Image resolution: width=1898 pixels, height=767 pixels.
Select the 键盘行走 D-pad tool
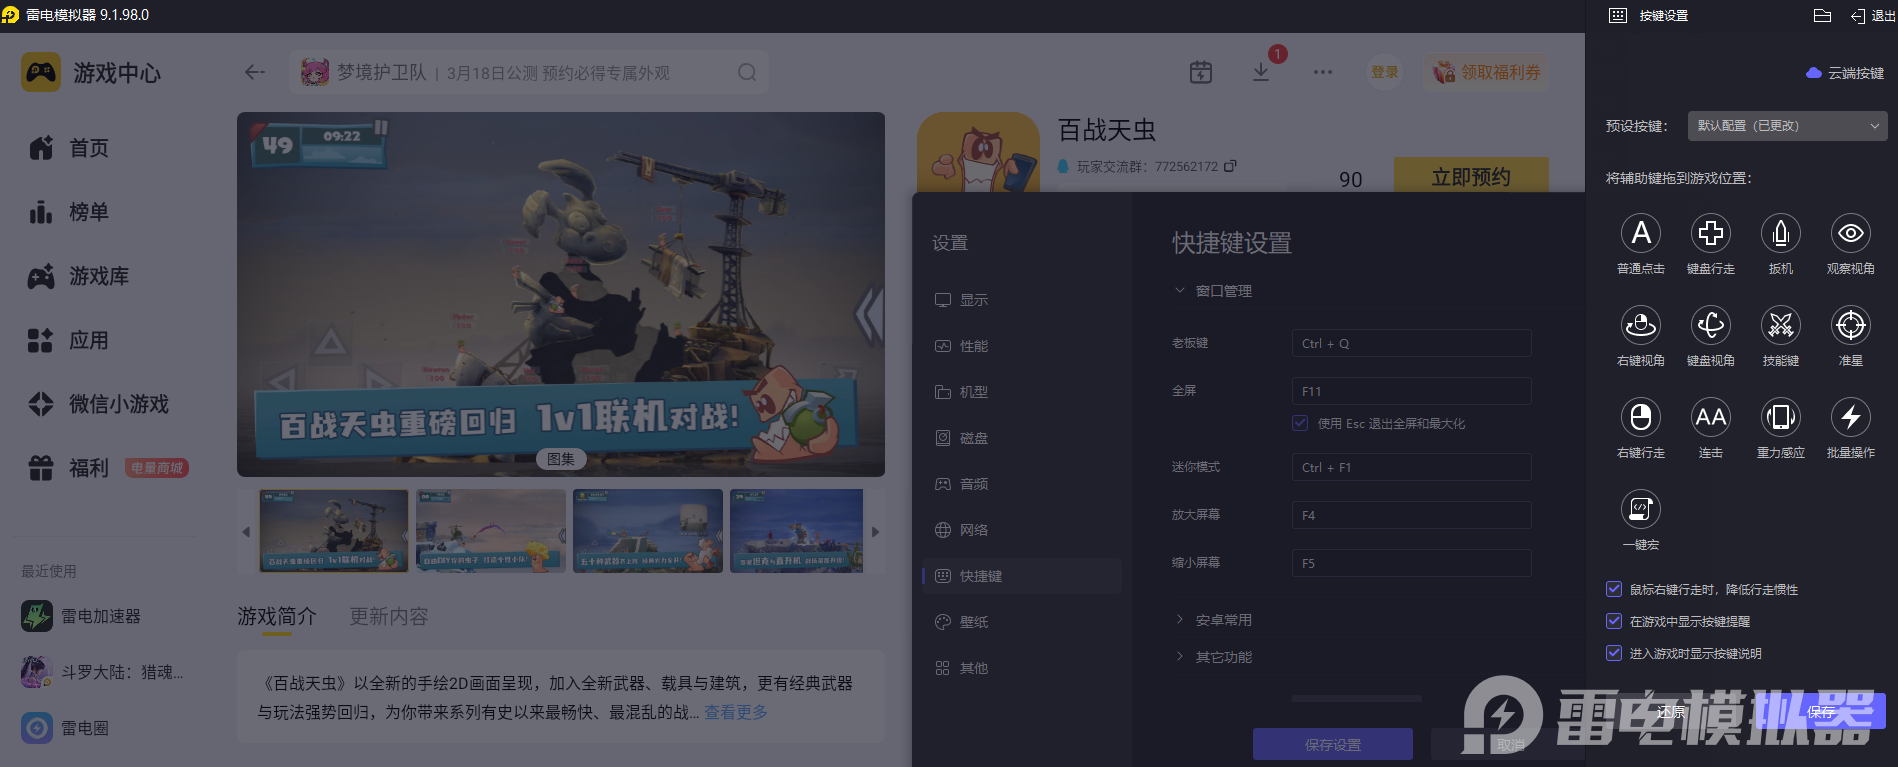pos(1711,234)
